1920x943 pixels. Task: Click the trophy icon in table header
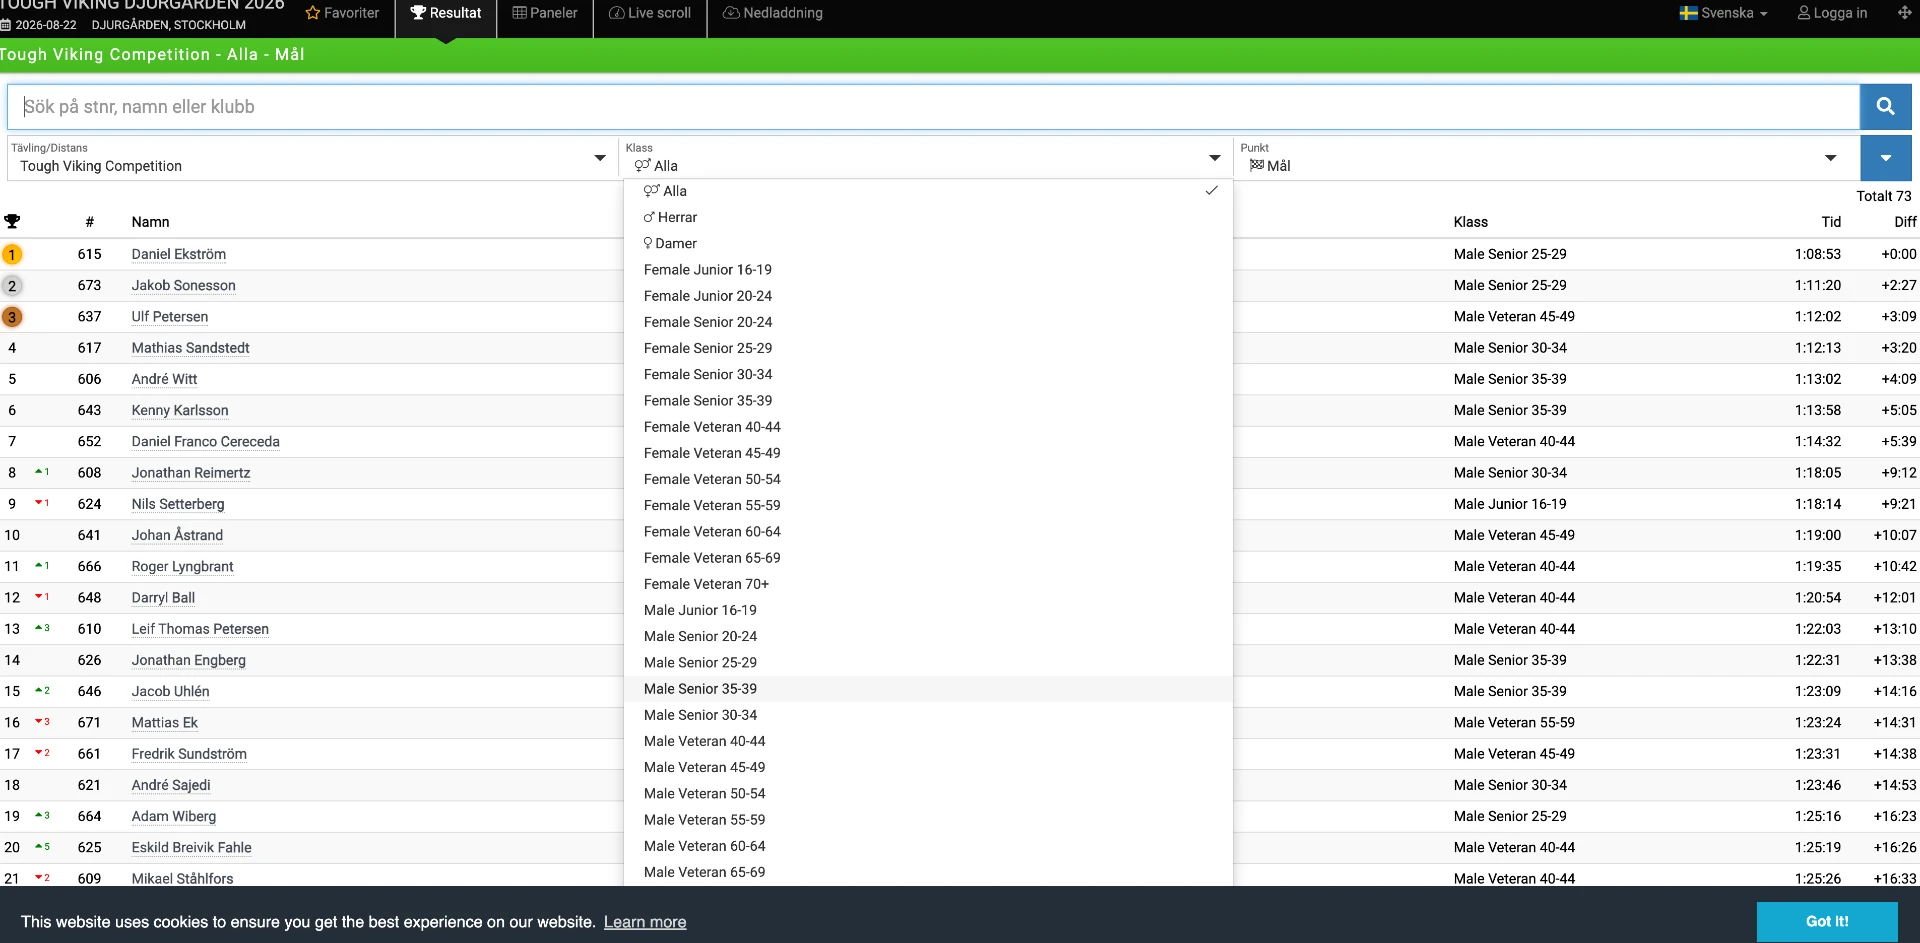pos(12,222)
